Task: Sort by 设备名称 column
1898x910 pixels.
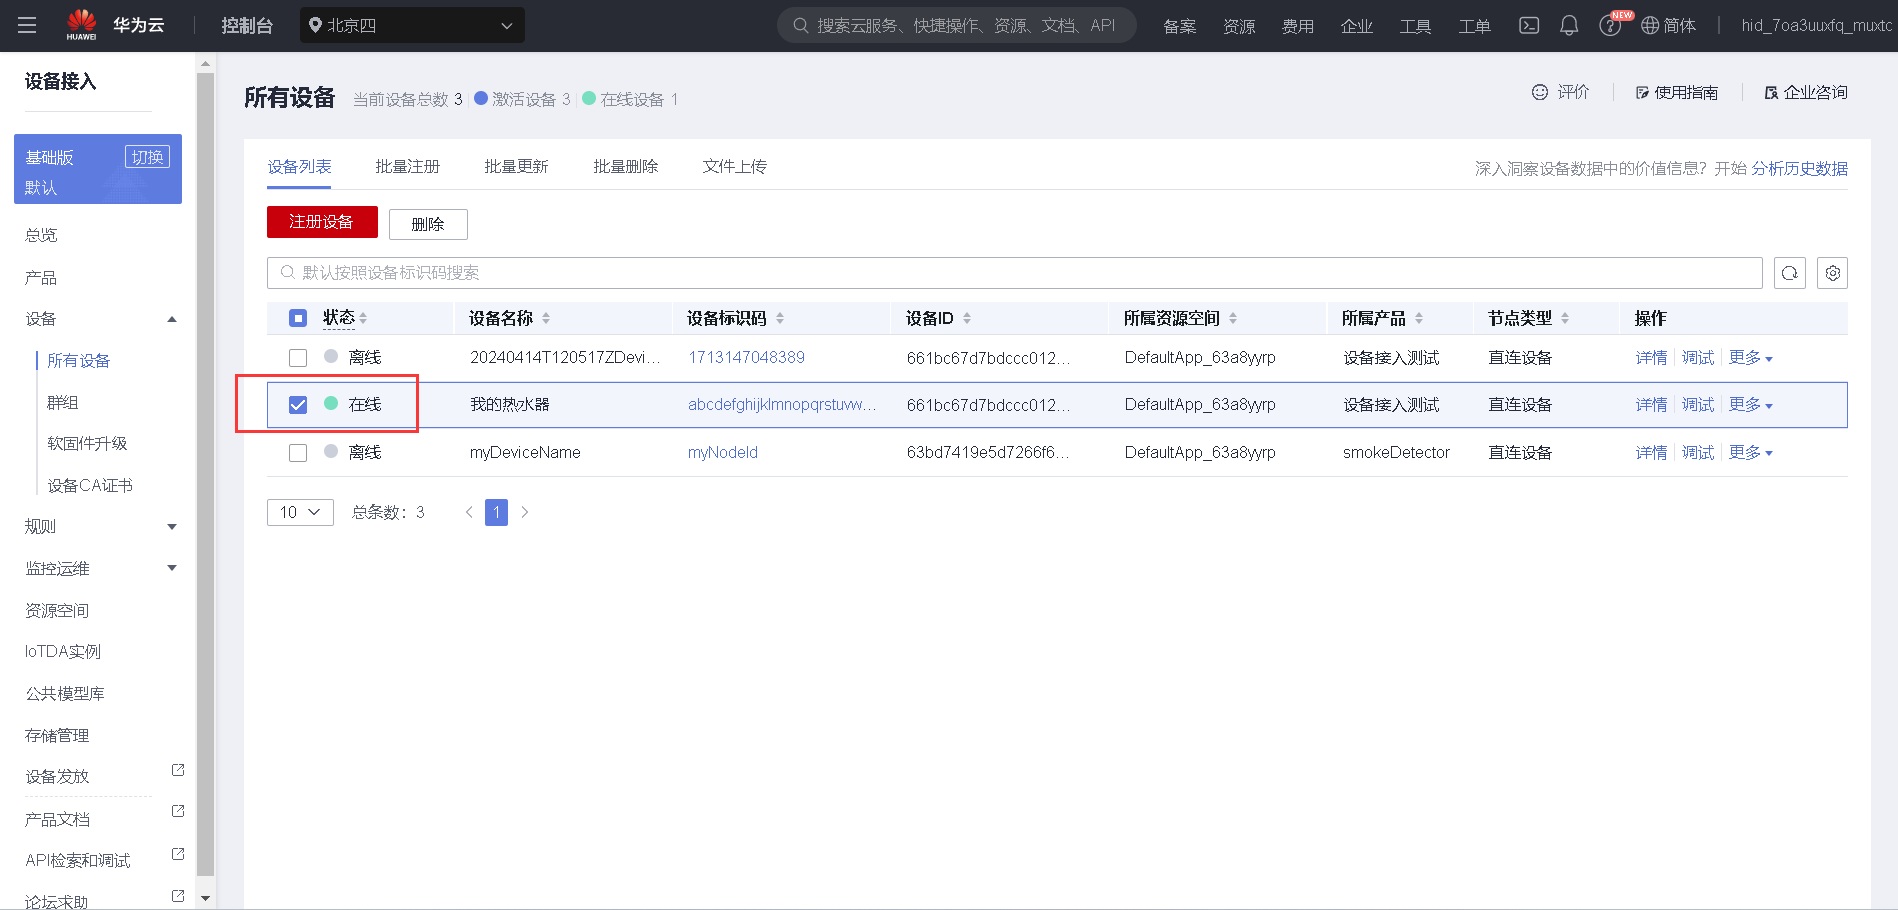Action: tap(546, 318)
